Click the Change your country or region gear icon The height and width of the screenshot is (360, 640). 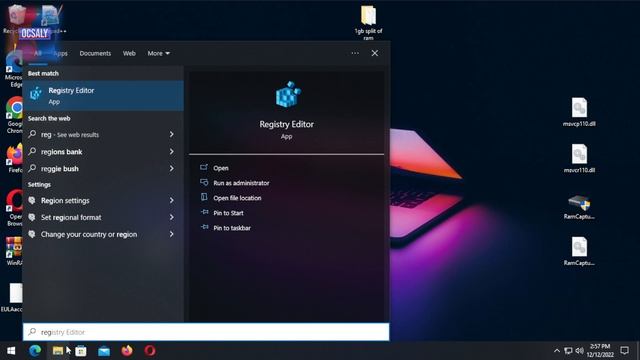pyautogui.click(x=32, y=234)
